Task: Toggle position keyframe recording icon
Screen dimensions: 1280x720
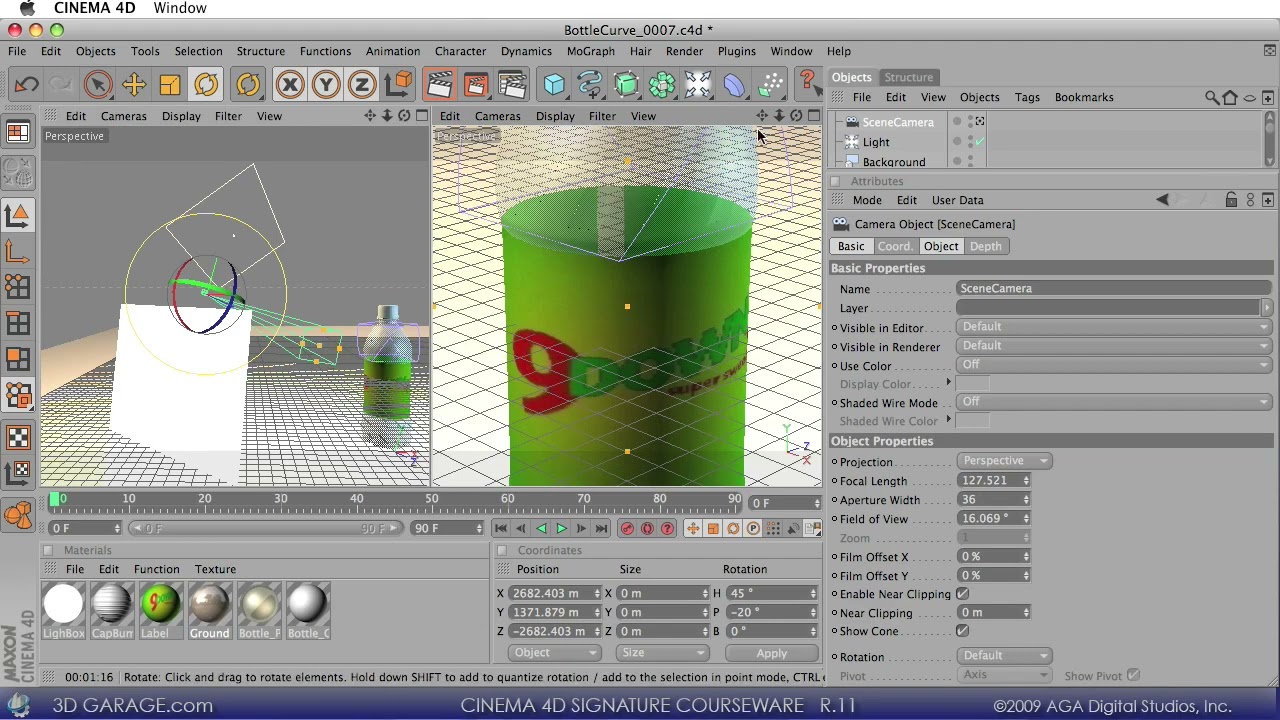Action: (x=692, y=528)
